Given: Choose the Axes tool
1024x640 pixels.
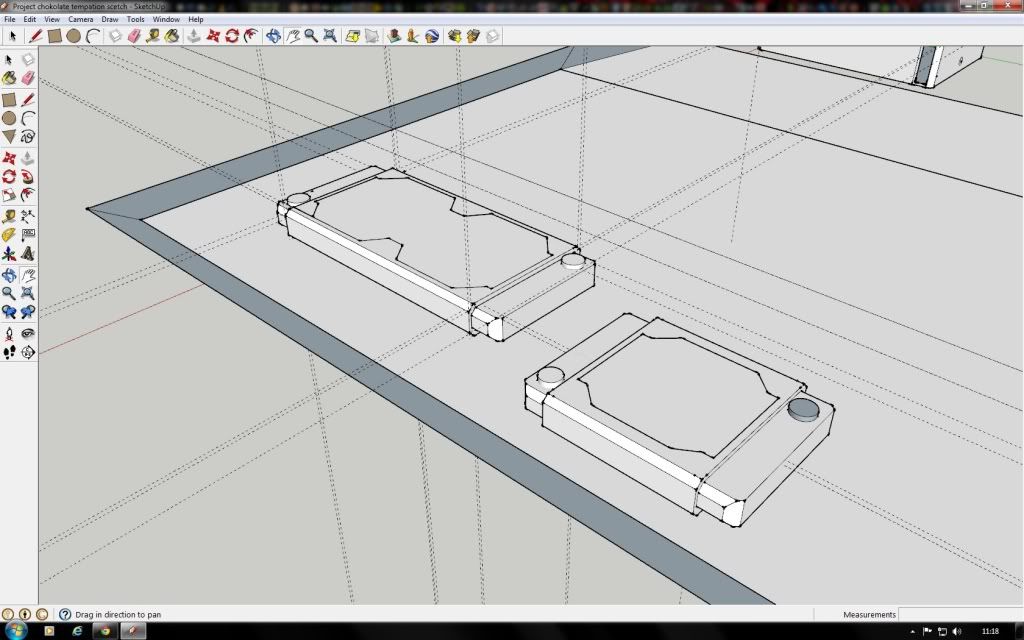Looking at the screenshot, I should [x=9, y=253].
